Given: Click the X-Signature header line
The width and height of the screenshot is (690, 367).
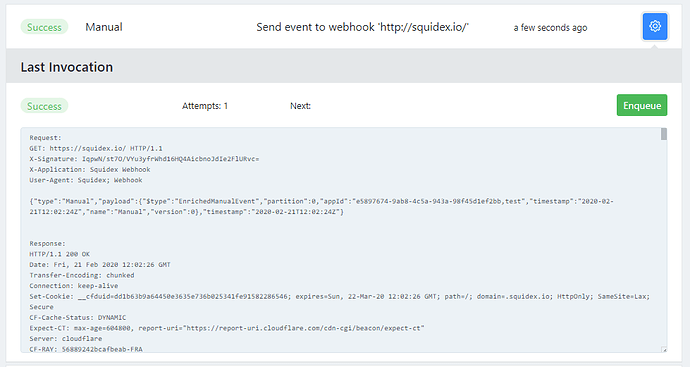Looking at the screenshot, I should click(144, 159).
